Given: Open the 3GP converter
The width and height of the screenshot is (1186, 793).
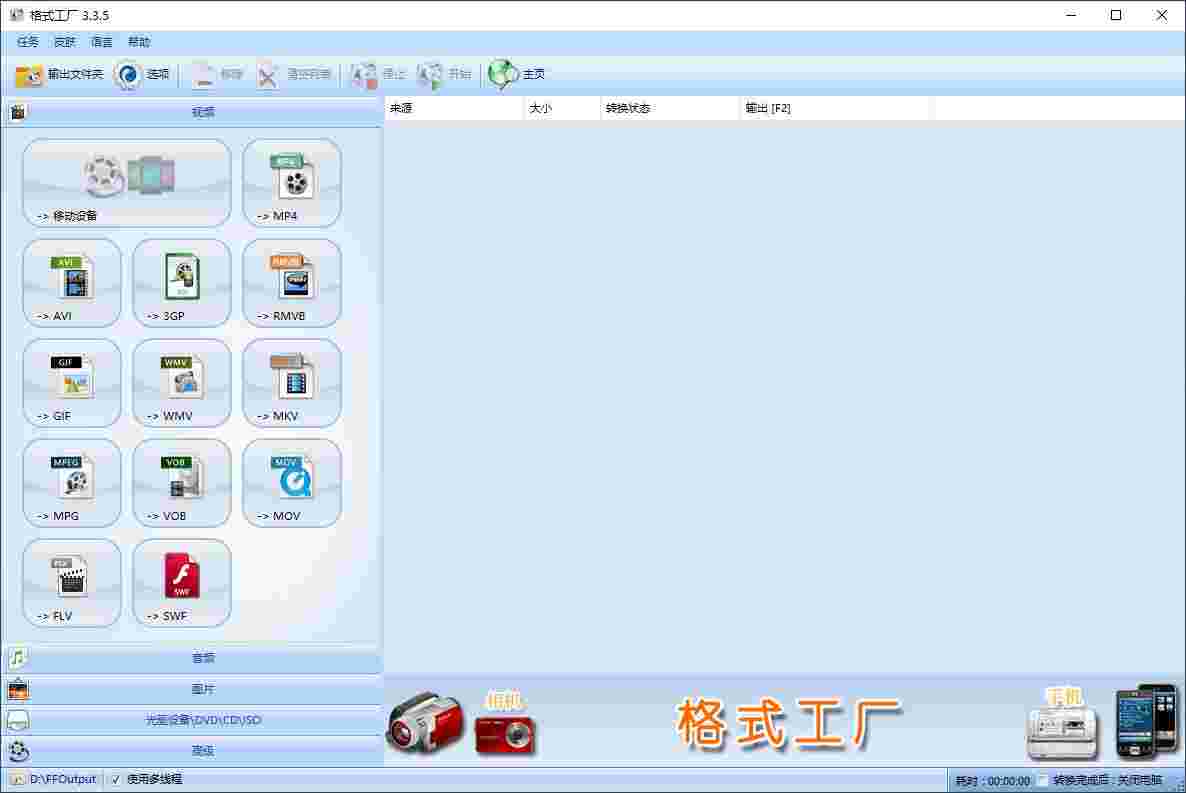Looking at the screenshot, I should coord(181,283).
